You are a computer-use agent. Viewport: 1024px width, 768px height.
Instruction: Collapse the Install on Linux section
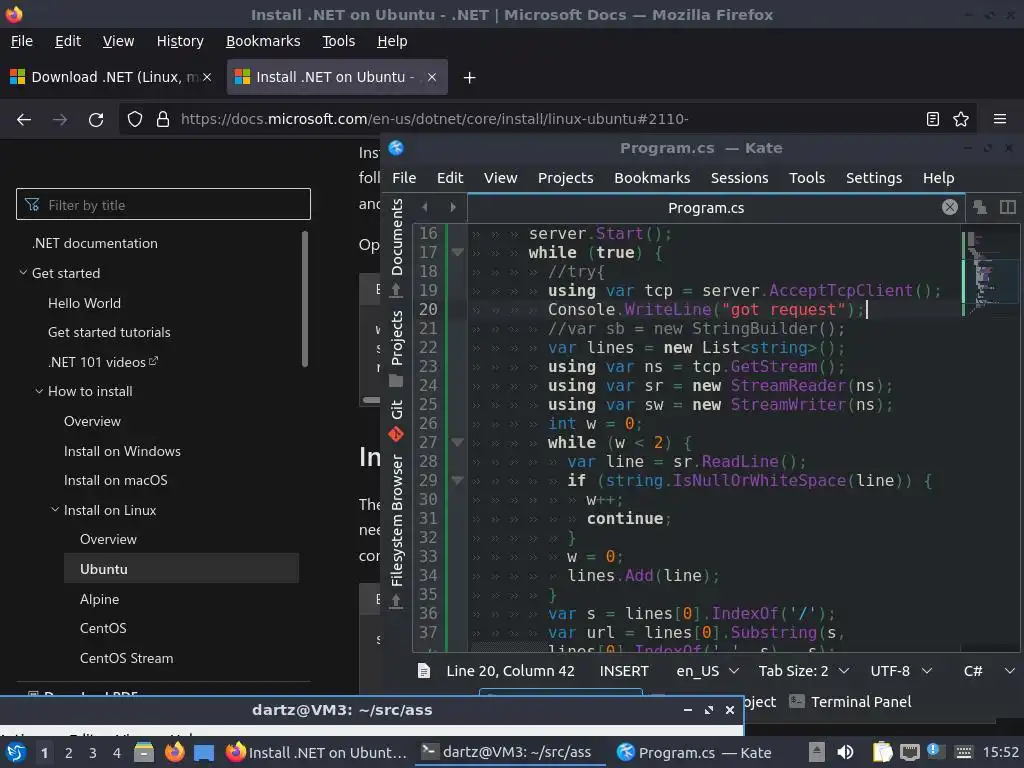tap(55, 510)
